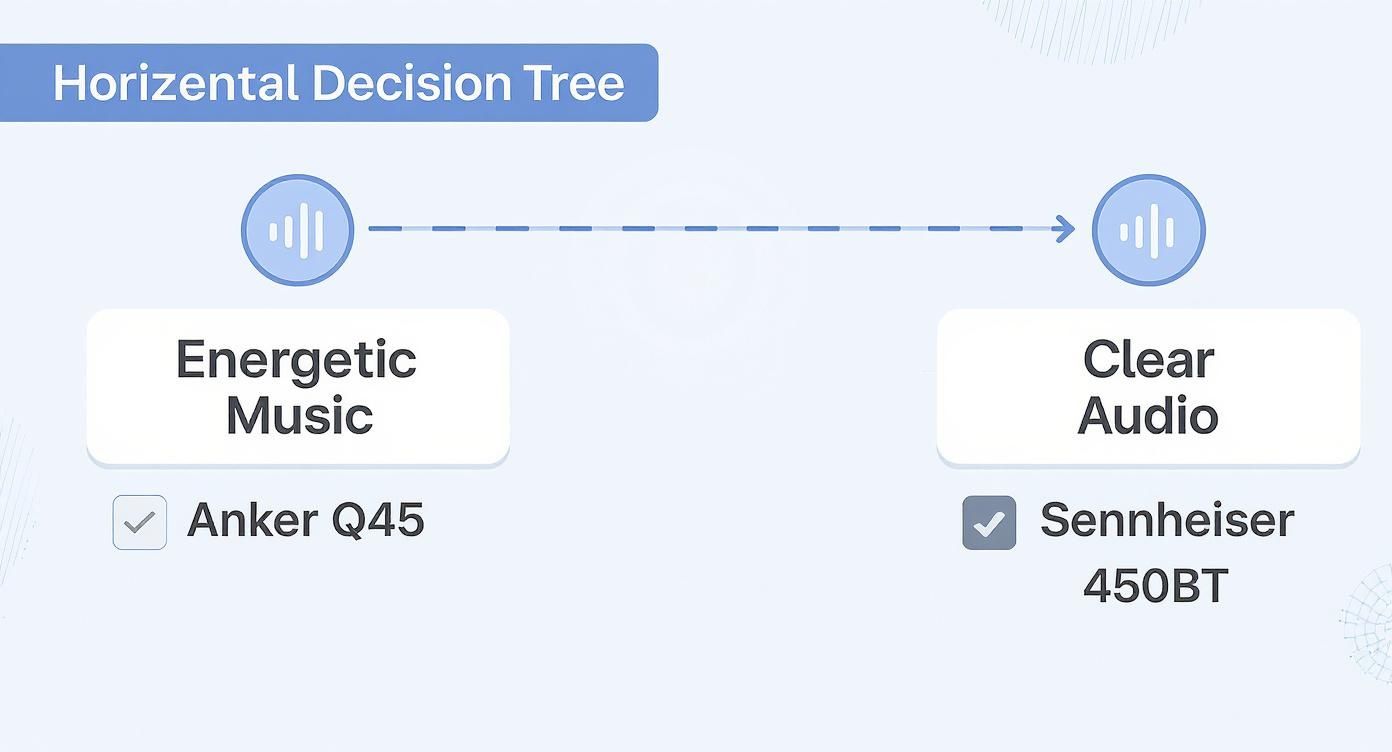Click the word Horizontal in the title
The image size is (1392, 752).
coord(176,83)
